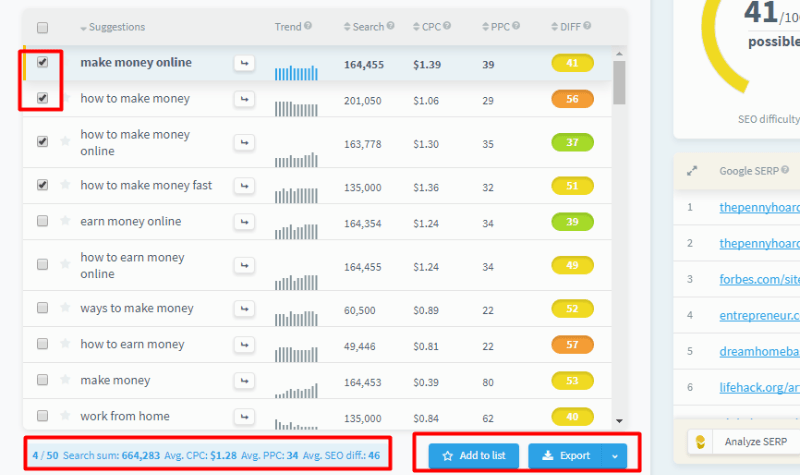The height and width of the screenshot is (475, 800).
Task: Click difficulty badge 56 for how to make money
Action: (572, 99)
